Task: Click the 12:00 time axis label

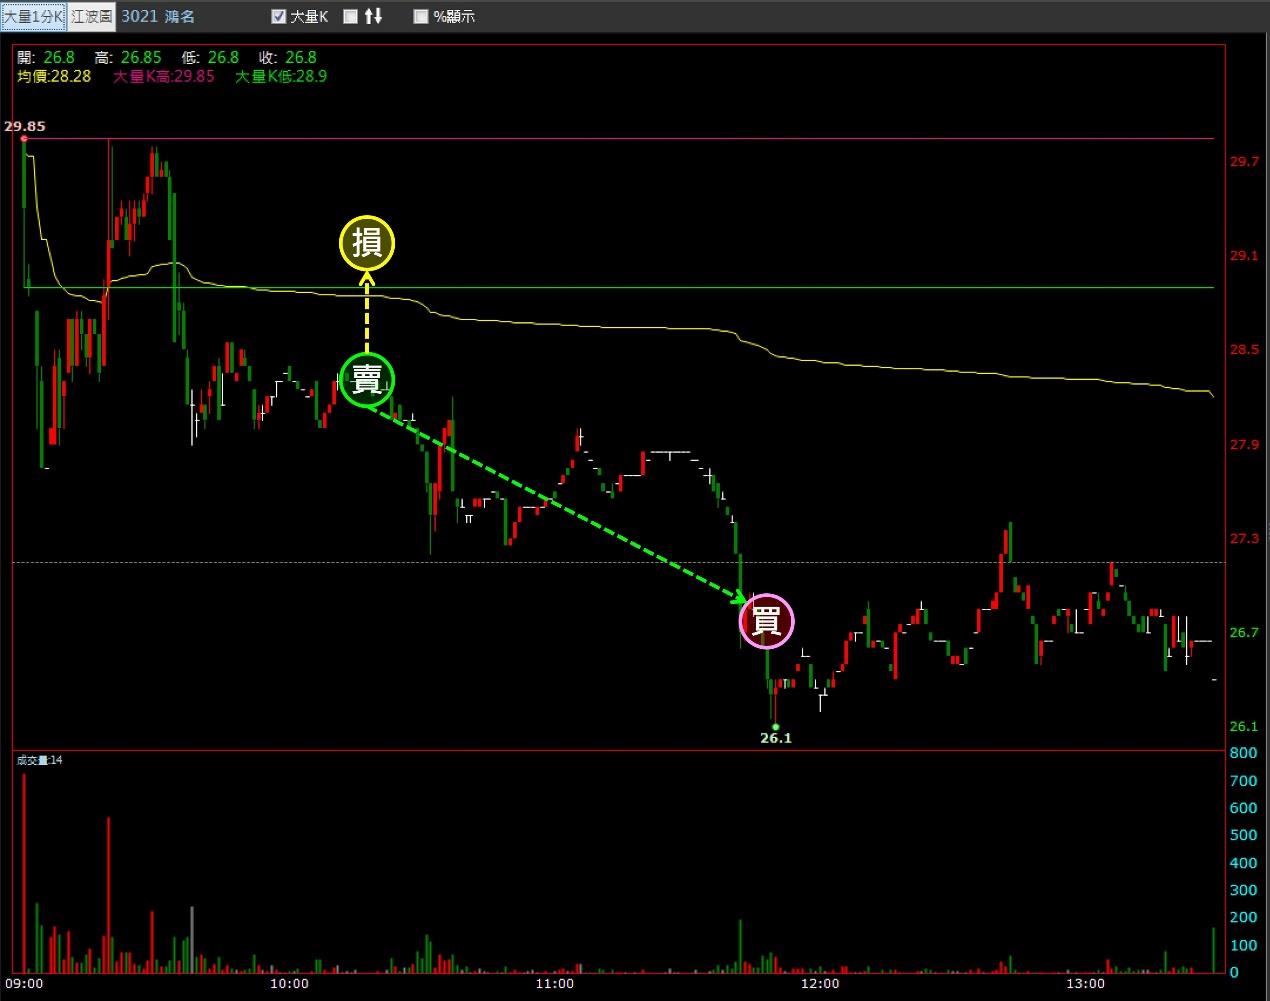Action: [x=819, y=983]
